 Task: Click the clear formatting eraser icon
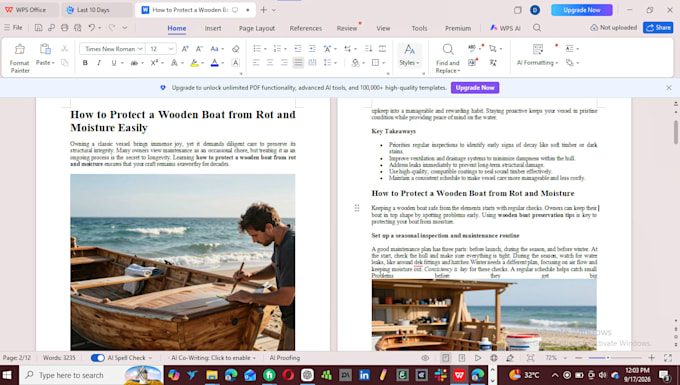coord(235,49)
